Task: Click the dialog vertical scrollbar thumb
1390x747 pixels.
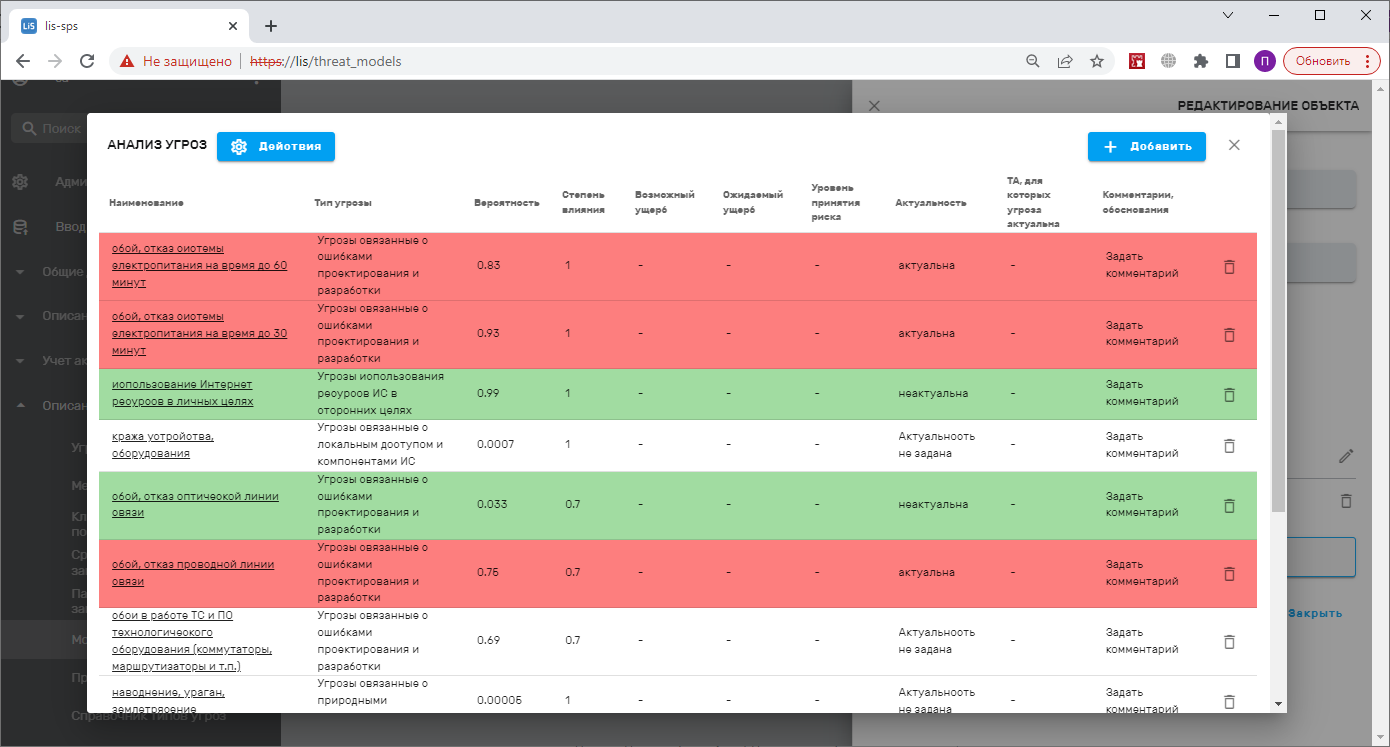Action: (x=1278, y=320)
